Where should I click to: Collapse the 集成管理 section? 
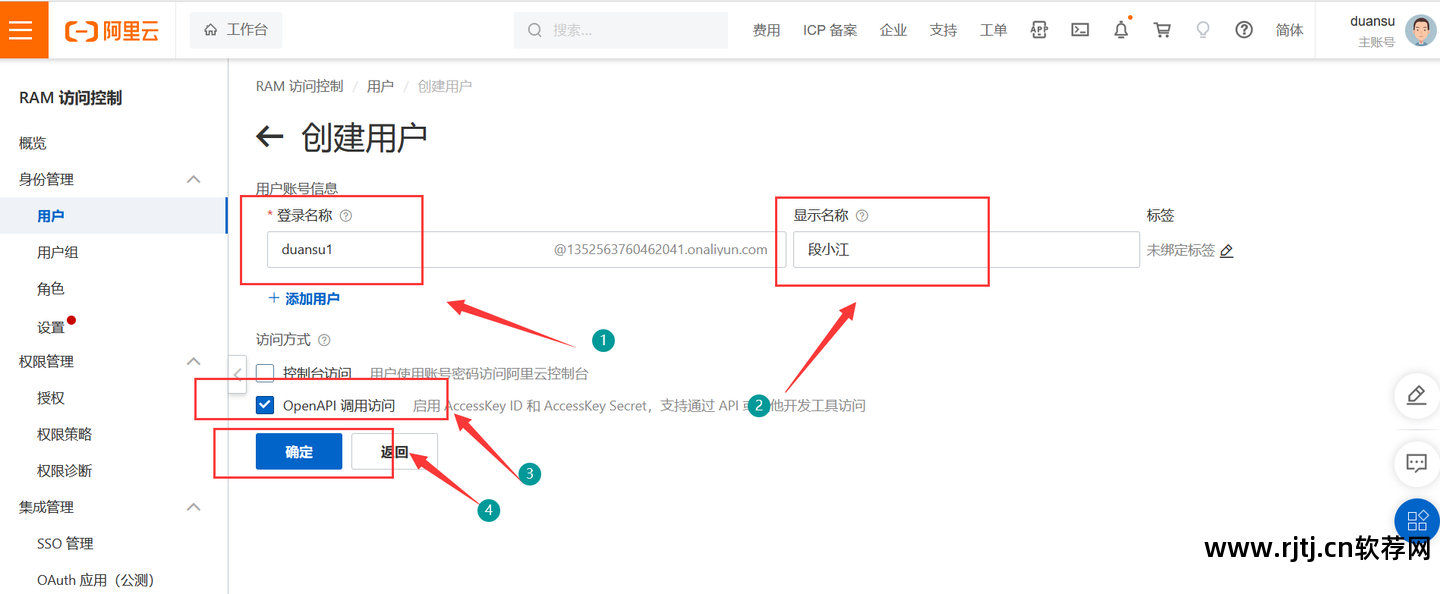[194, 507]
